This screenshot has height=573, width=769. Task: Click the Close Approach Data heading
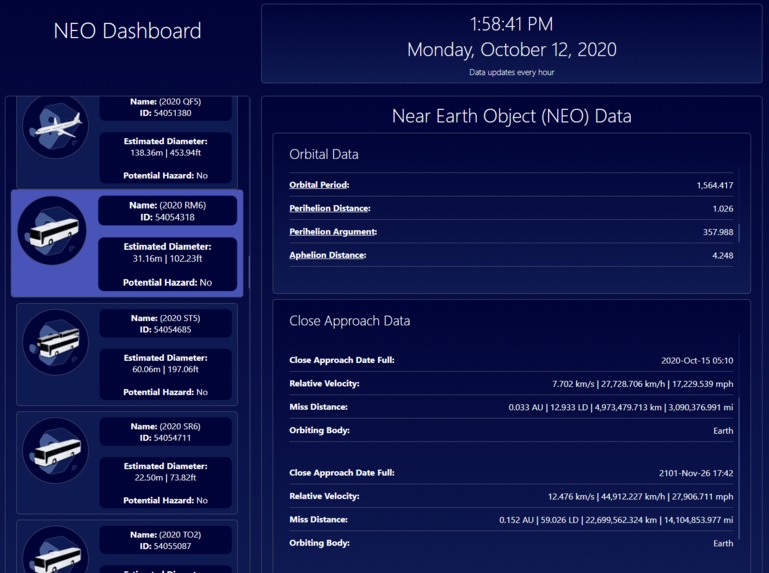[x=350, y=321]
